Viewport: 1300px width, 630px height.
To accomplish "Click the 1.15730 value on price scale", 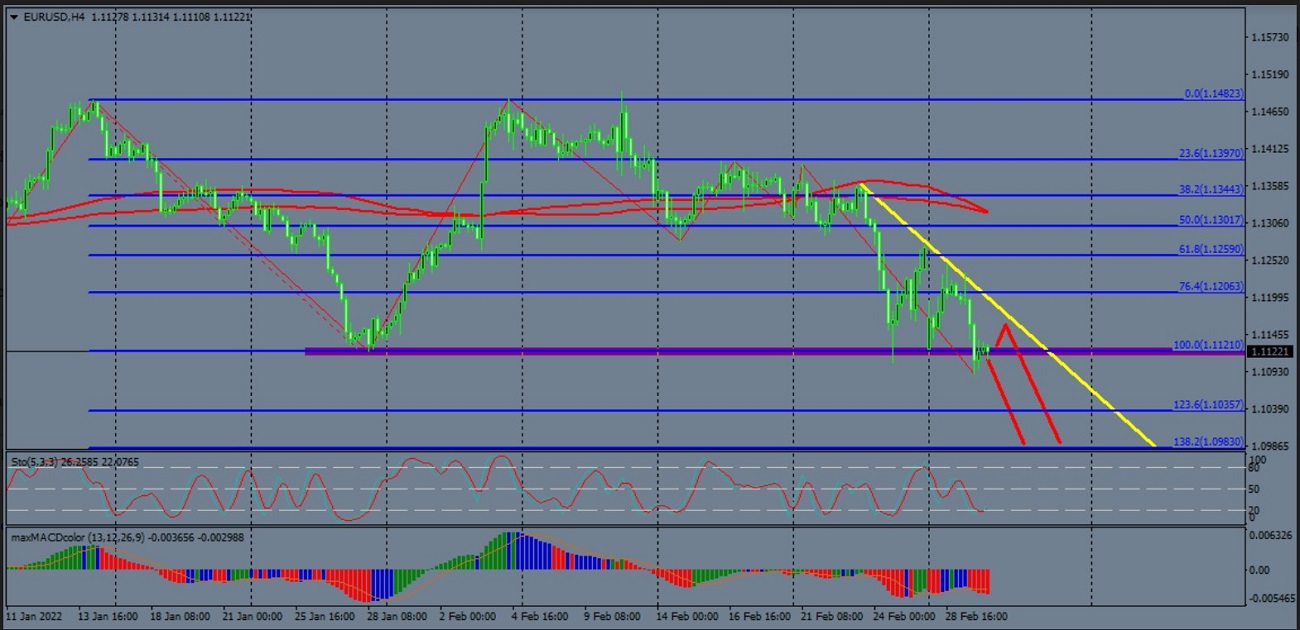I will pos(1270,38).
